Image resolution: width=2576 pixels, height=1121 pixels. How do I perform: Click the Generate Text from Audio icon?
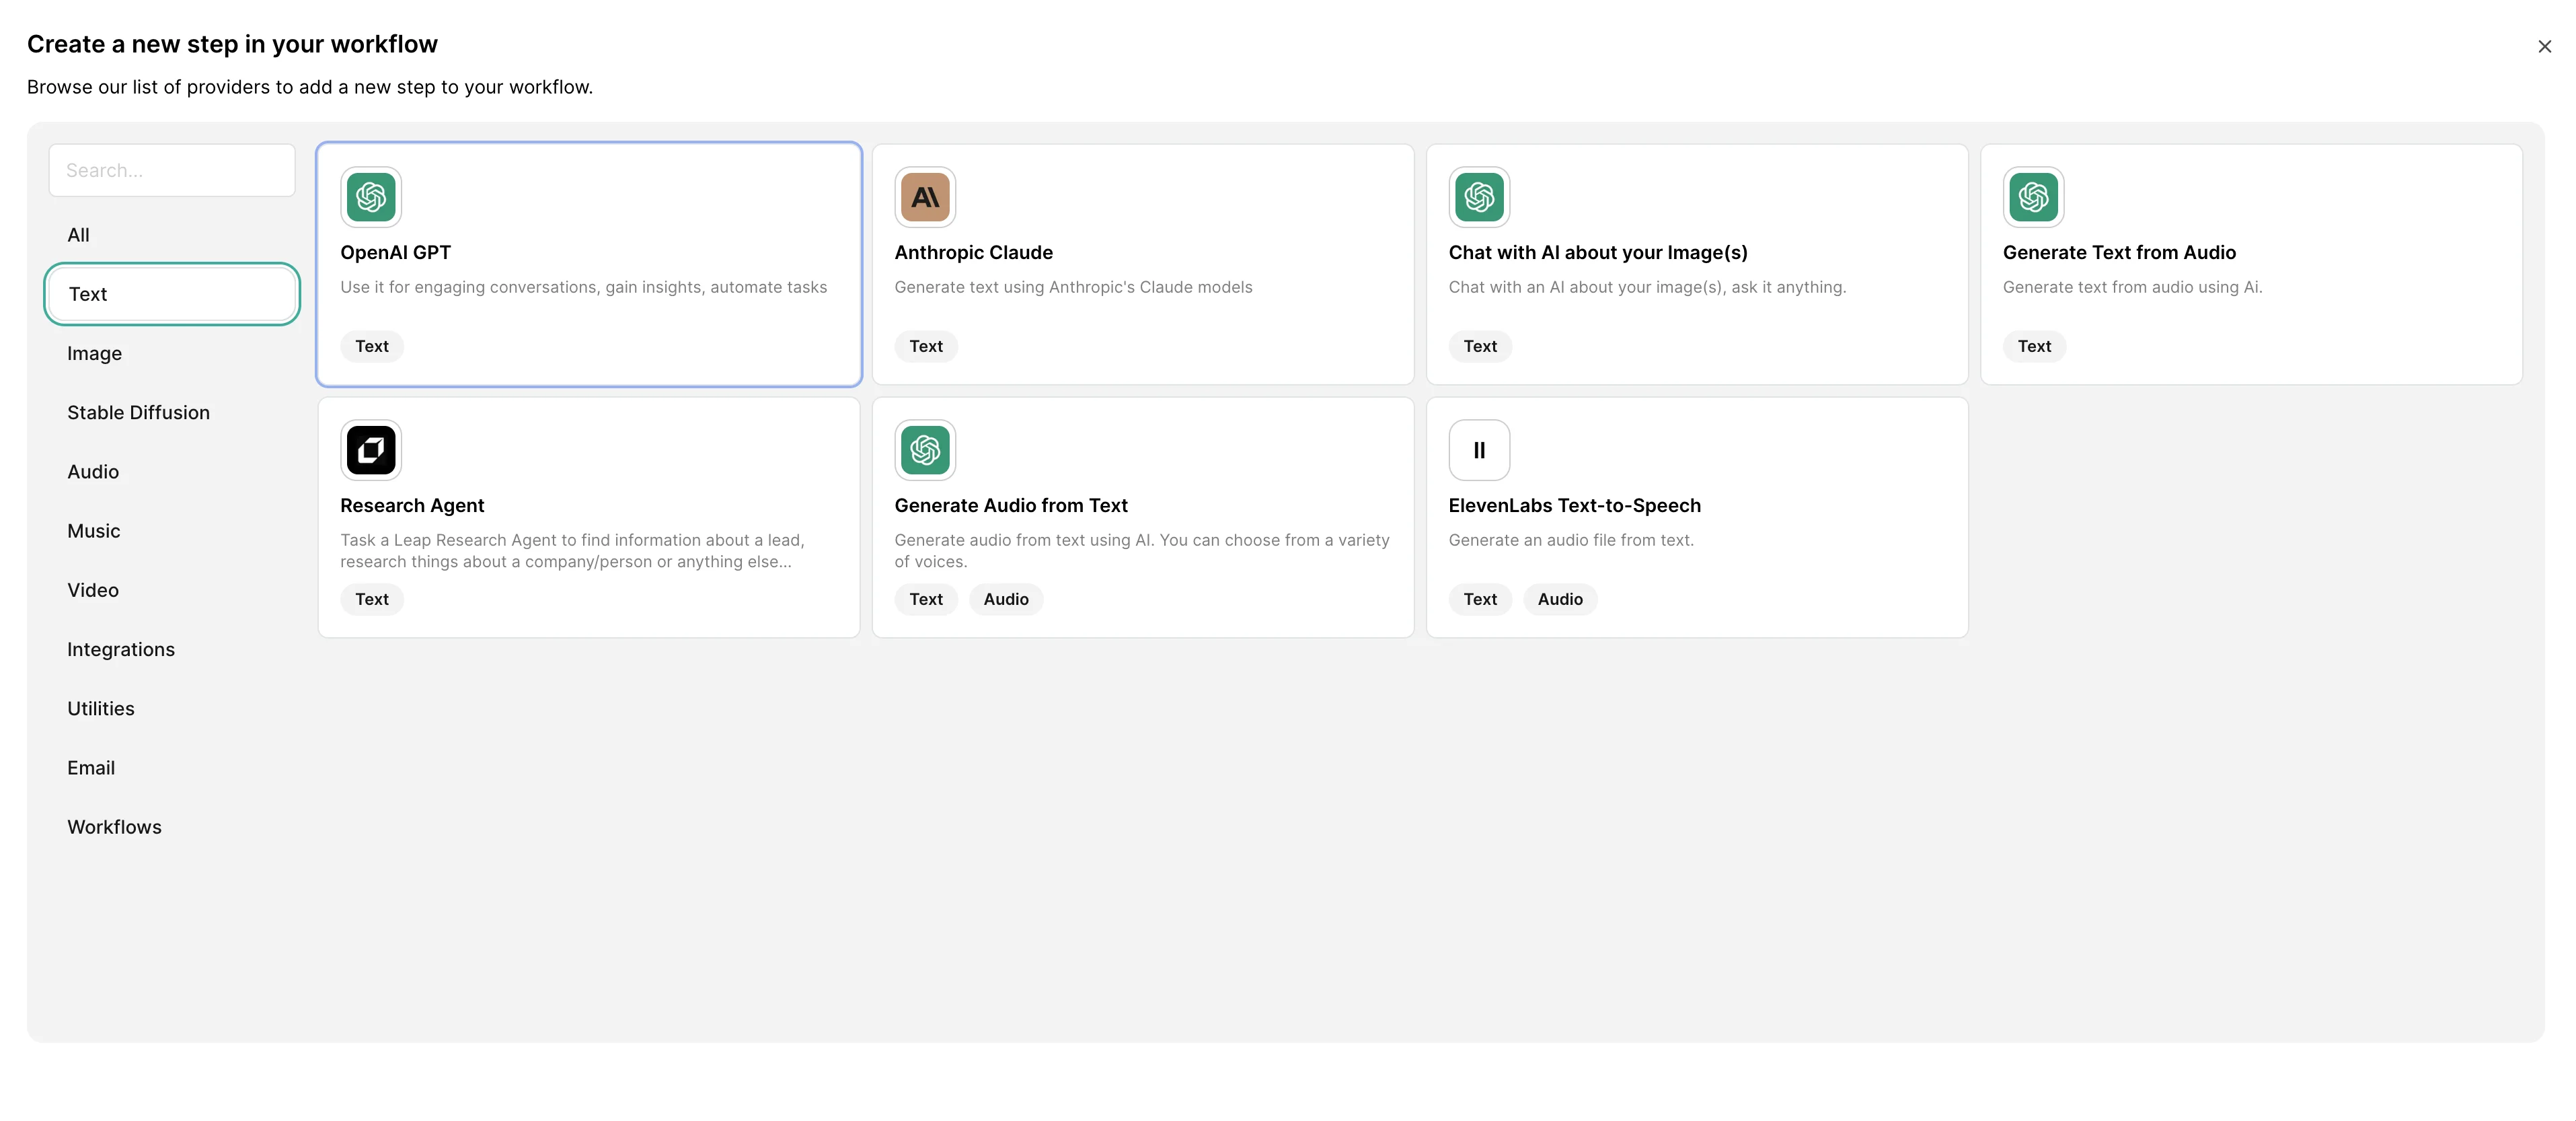2033,197
